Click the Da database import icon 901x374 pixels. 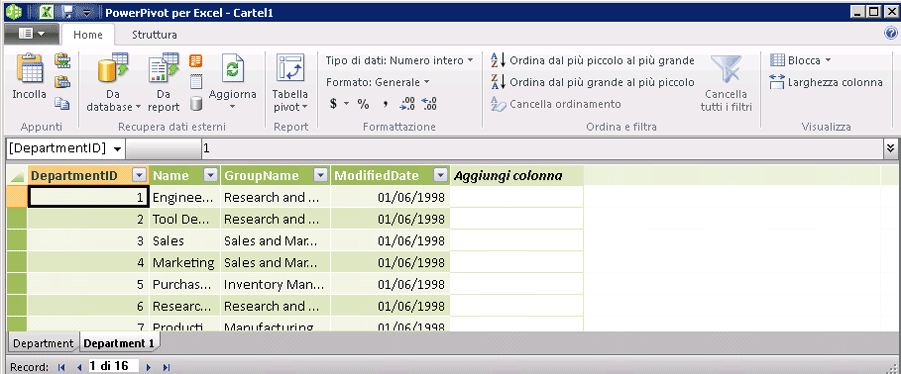[114, 68]
